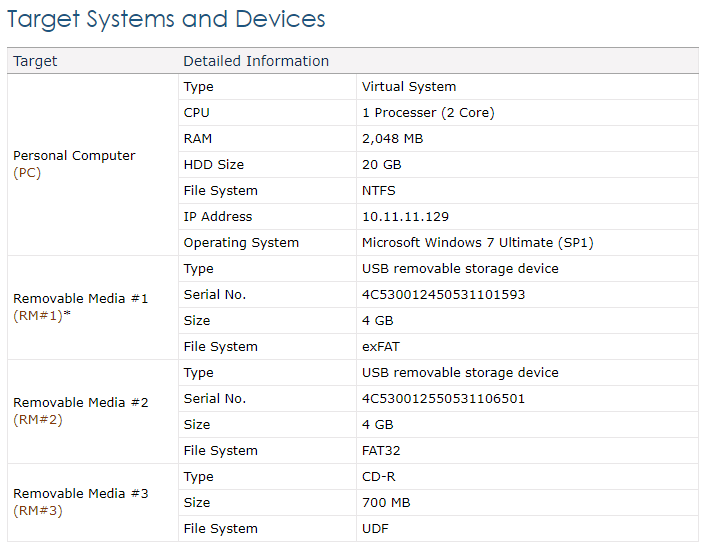The height and width of the screenshot is (547, 707).
Task: Click the Target Systems and Devices heading
Action: coord(166,19)
